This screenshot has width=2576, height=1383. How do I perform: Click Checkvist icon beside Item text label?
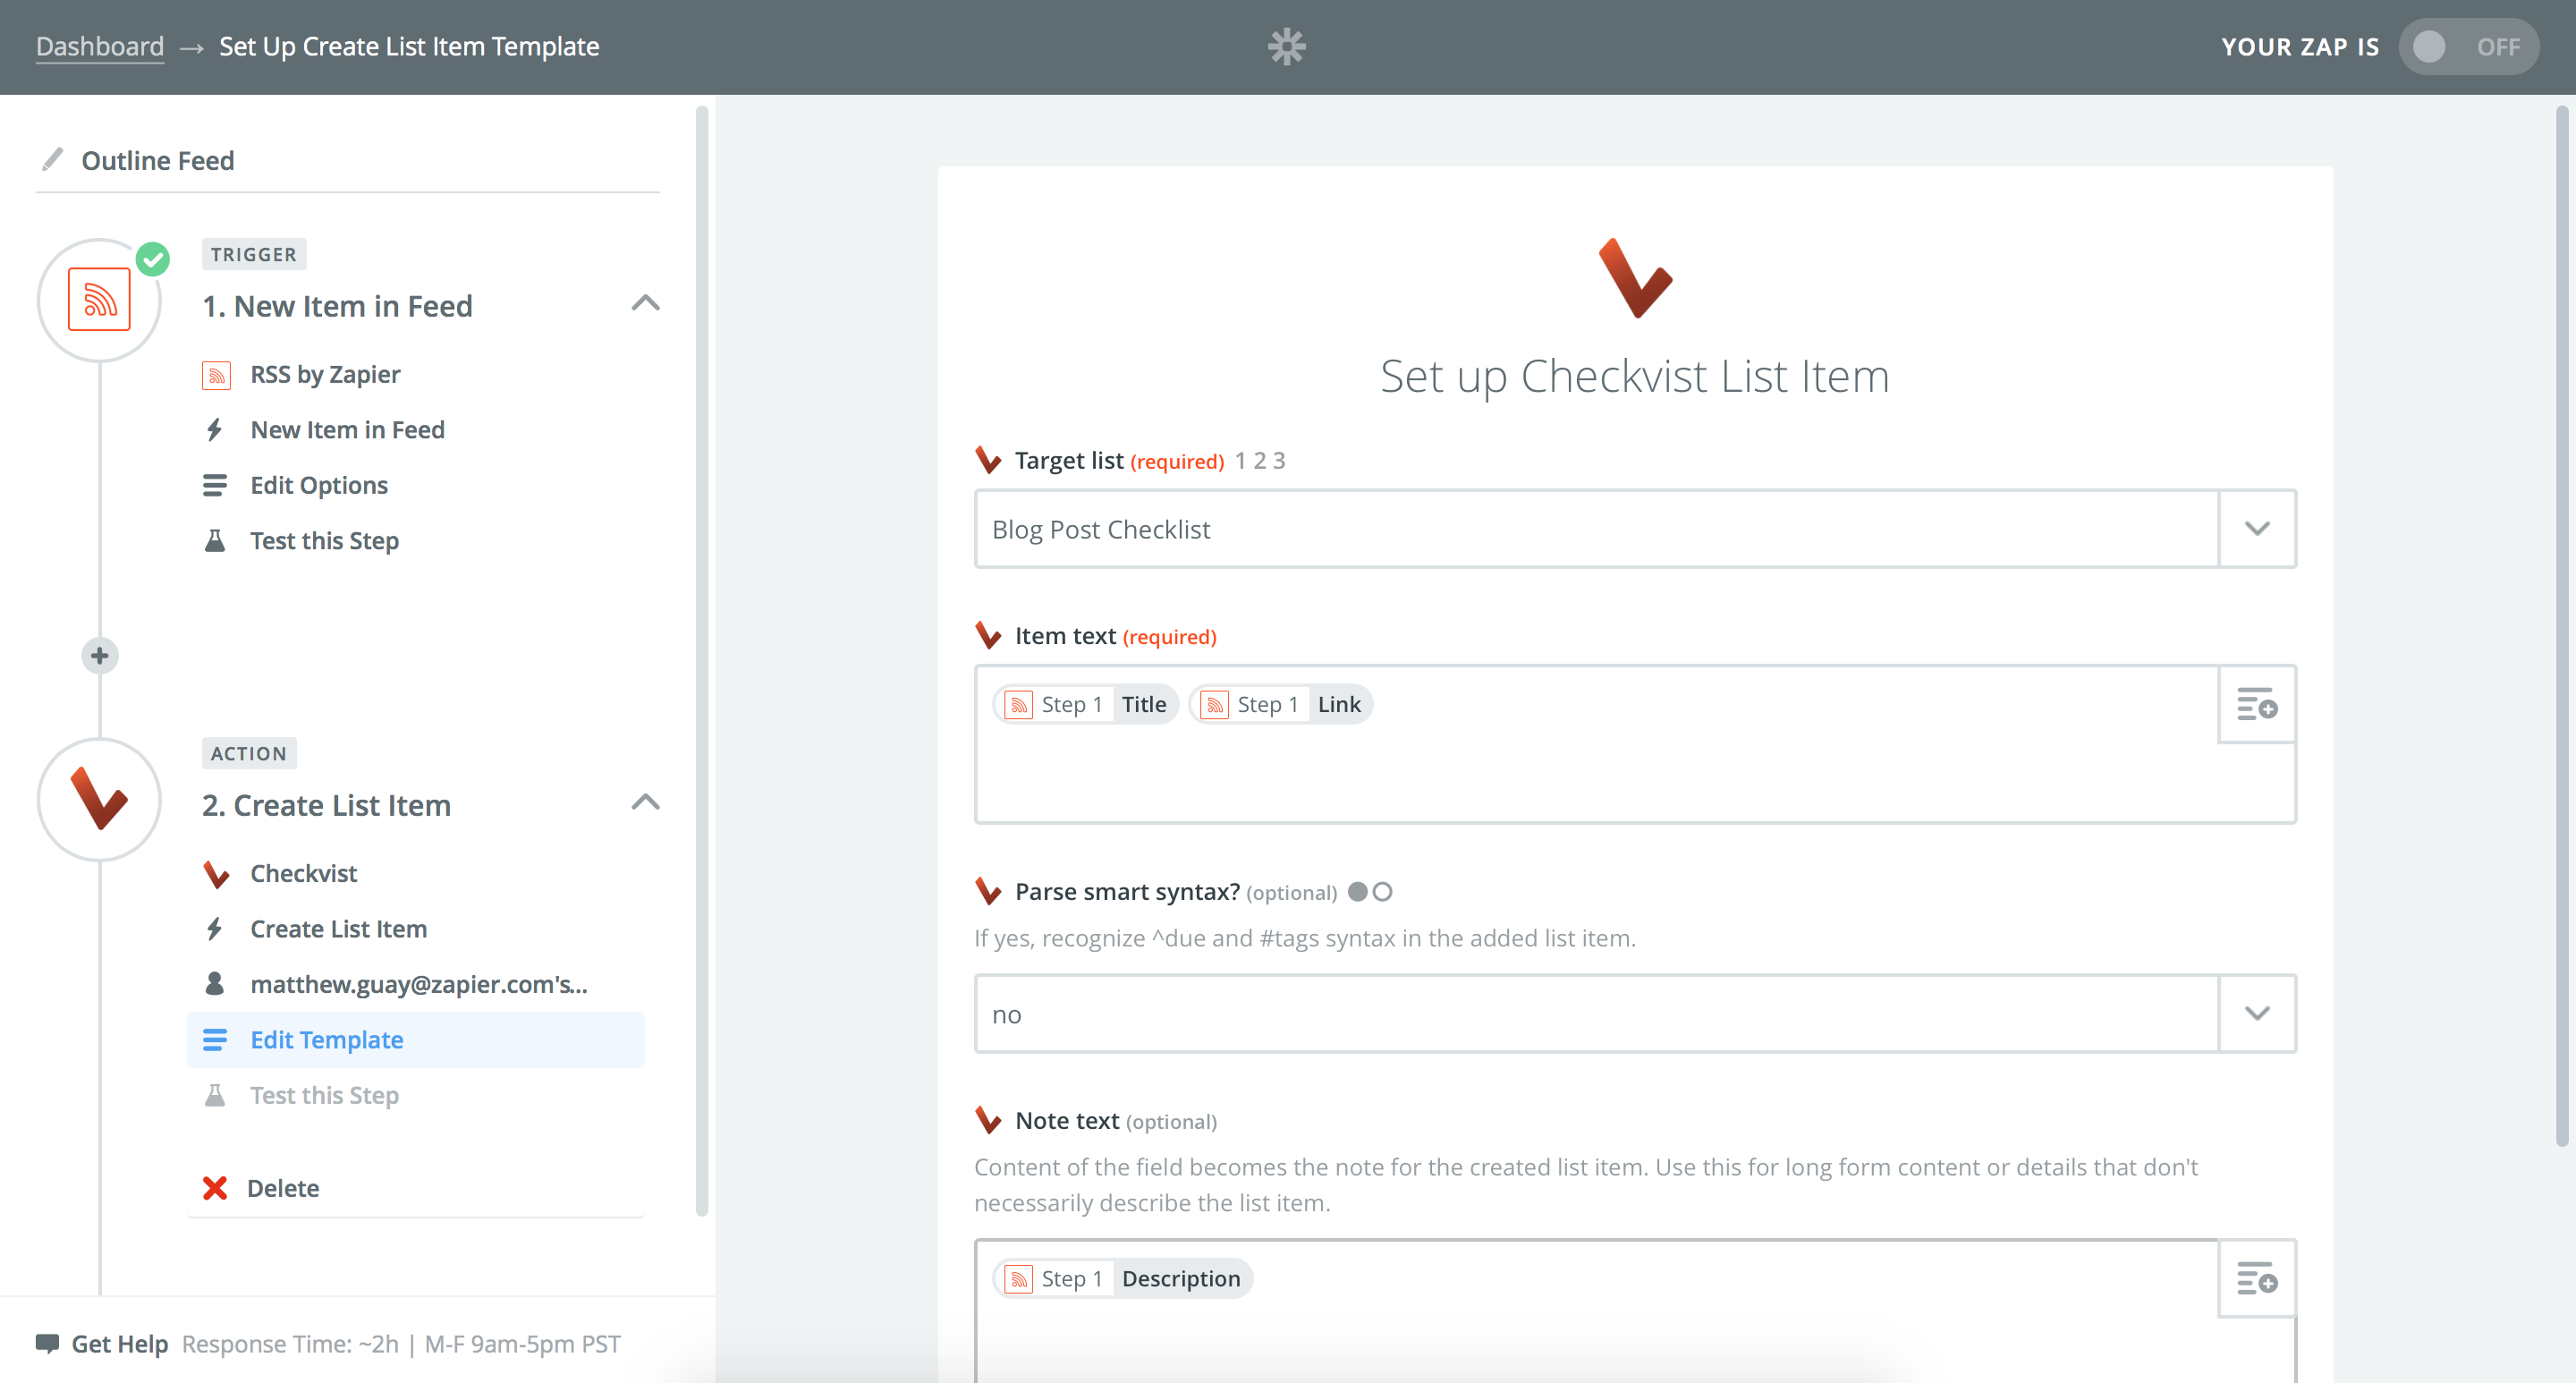988,636
